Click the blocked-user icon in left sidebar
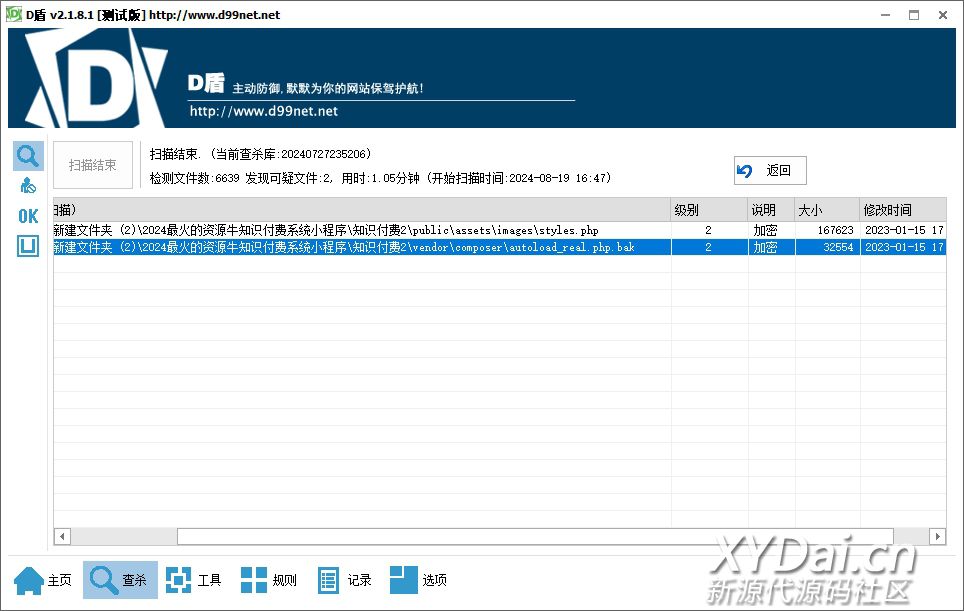 28,186
